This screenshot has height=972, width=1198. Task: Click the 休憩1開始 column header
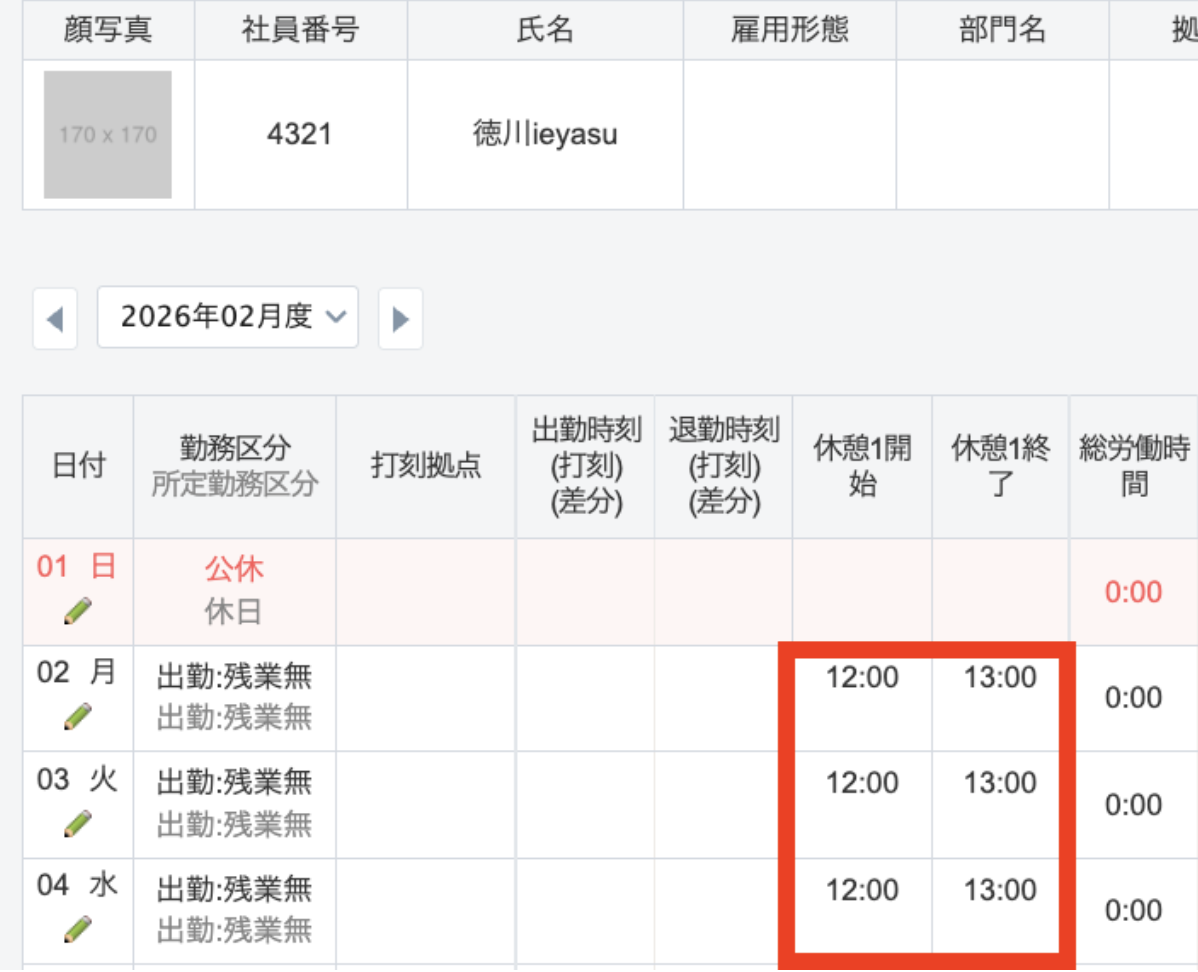click(x=862, y=466)
